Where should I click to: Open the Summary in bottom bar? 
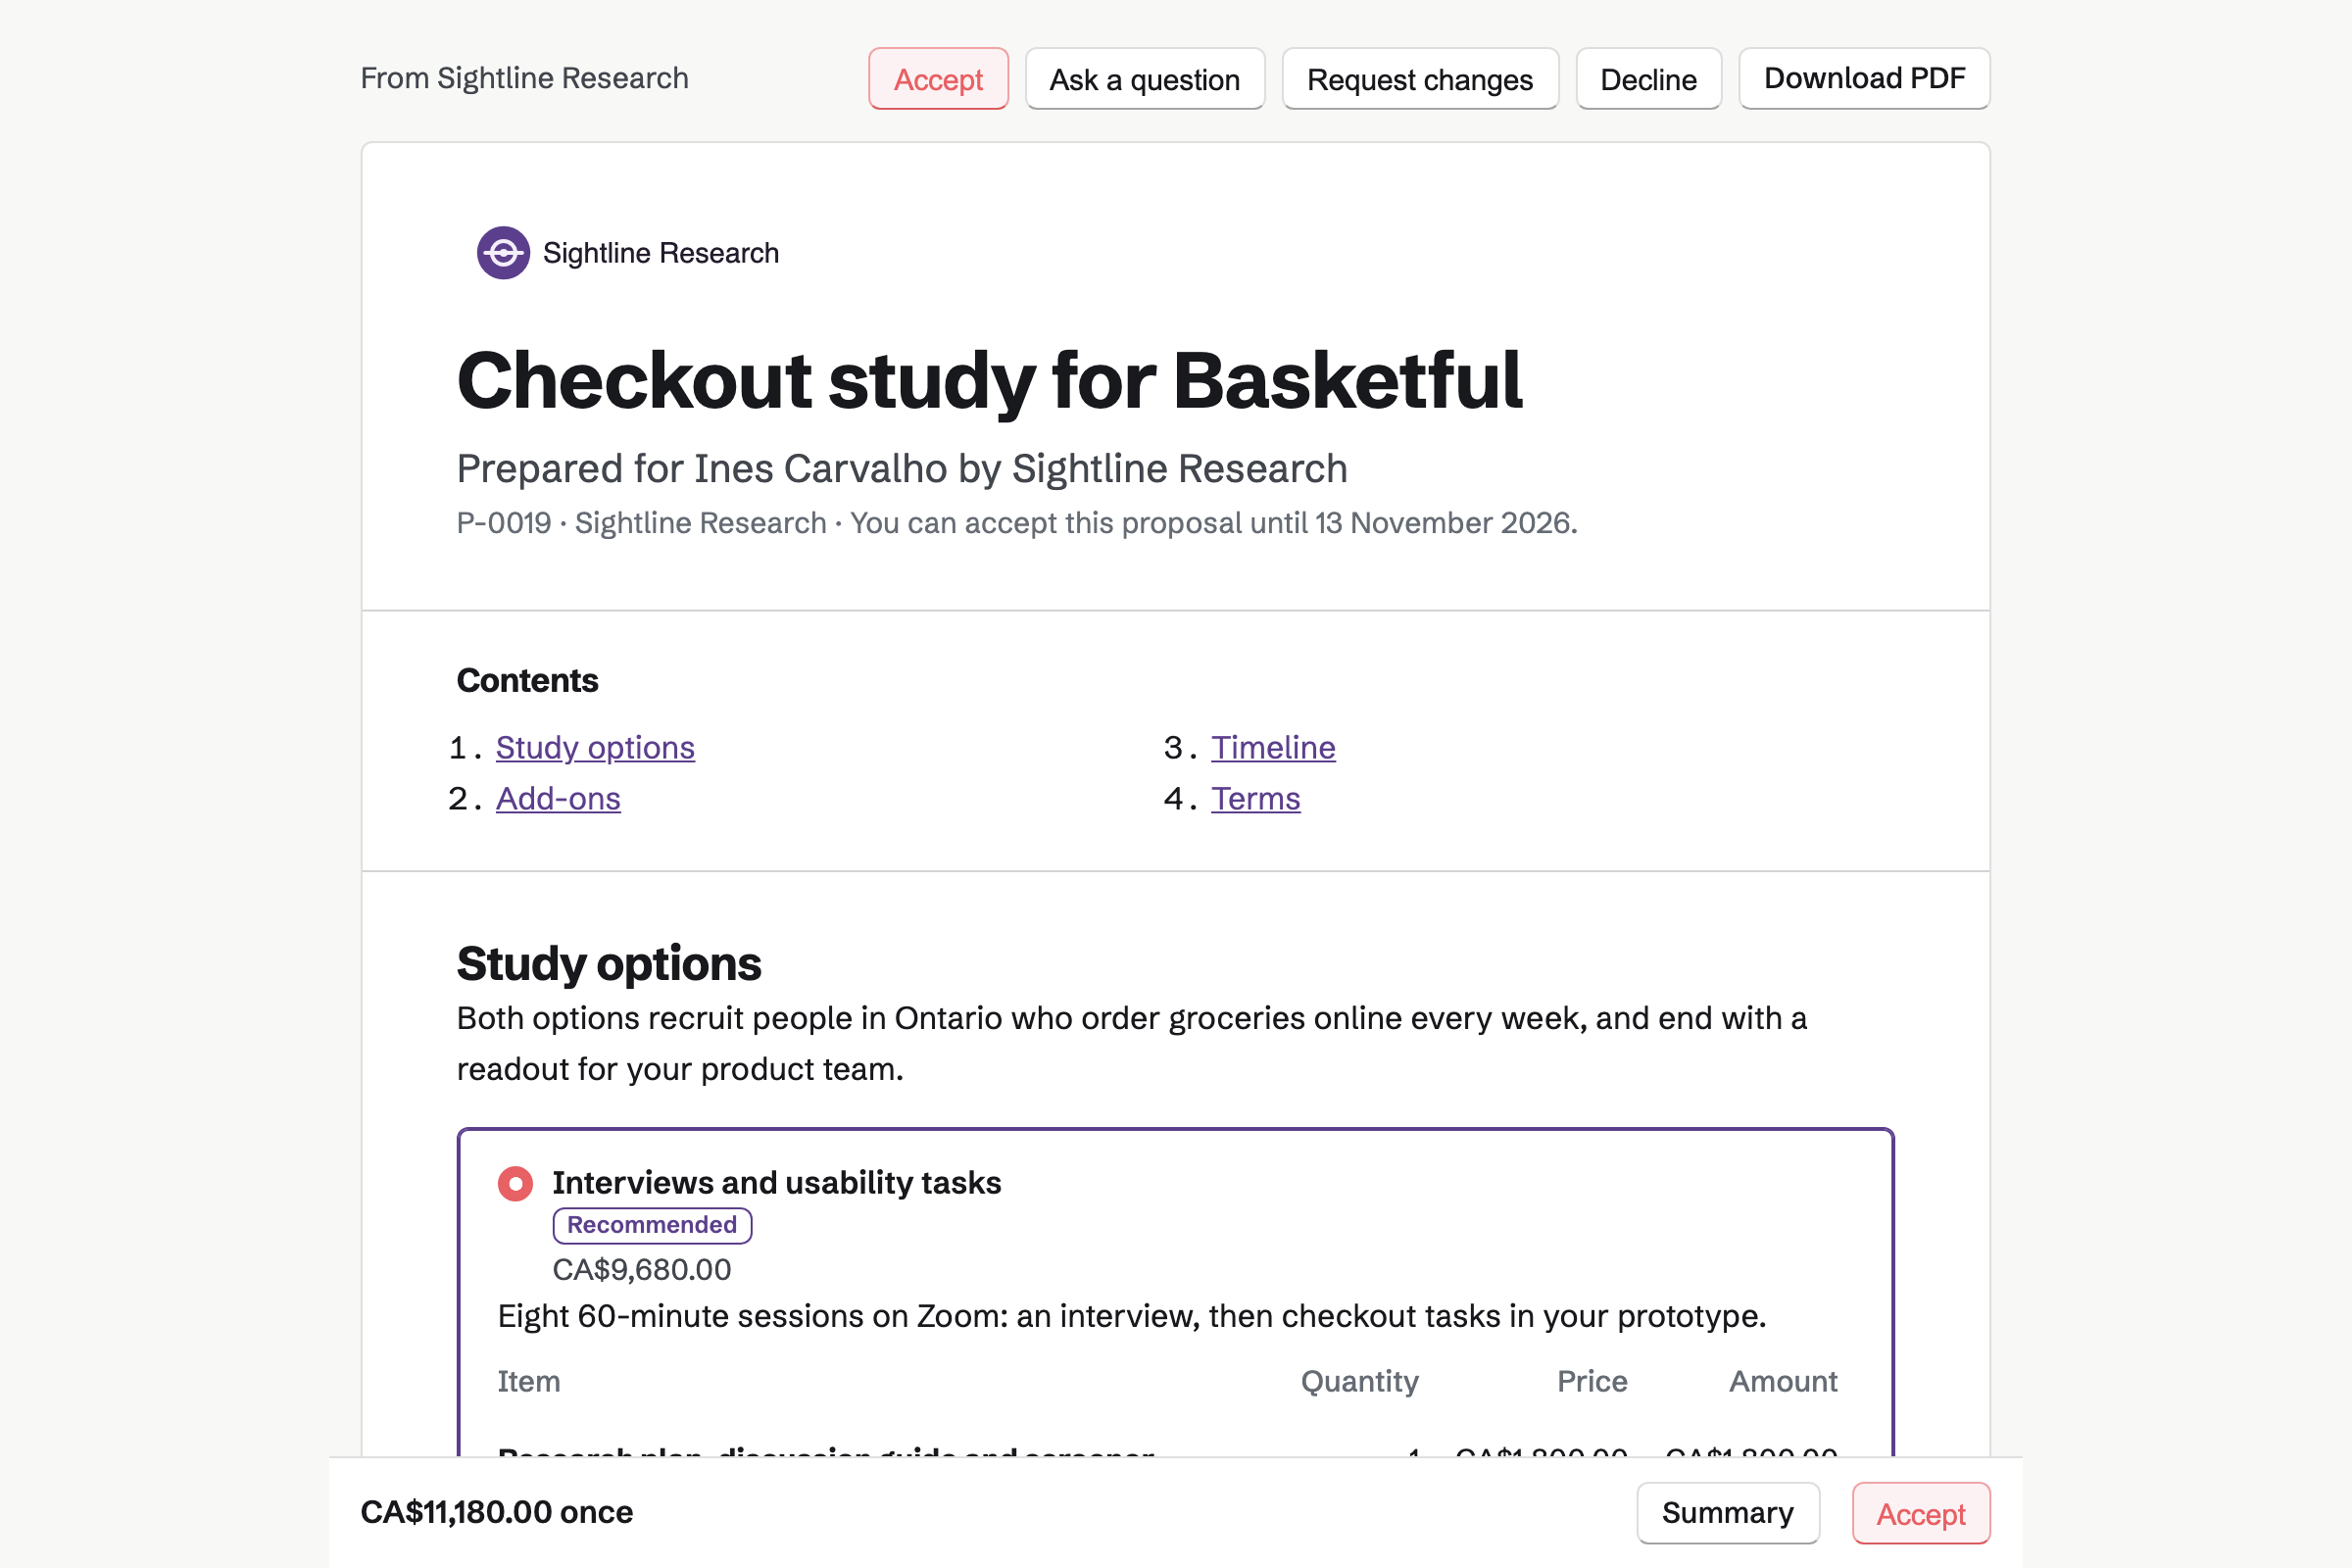pyautogui.click(x=1727, y=1512)
